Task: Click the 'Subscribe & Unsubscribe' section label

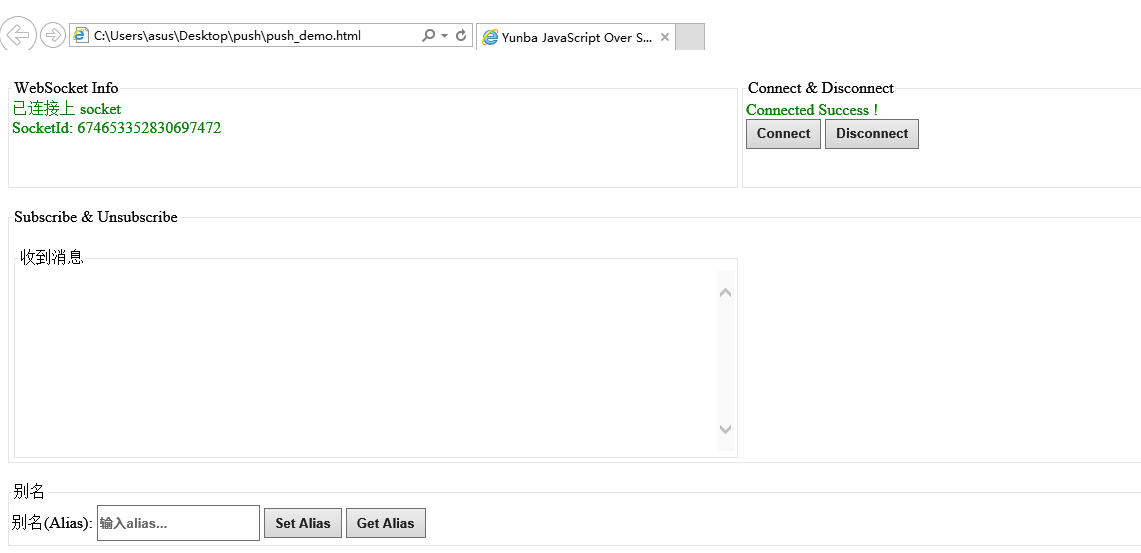Action: (x=96, y=217)
